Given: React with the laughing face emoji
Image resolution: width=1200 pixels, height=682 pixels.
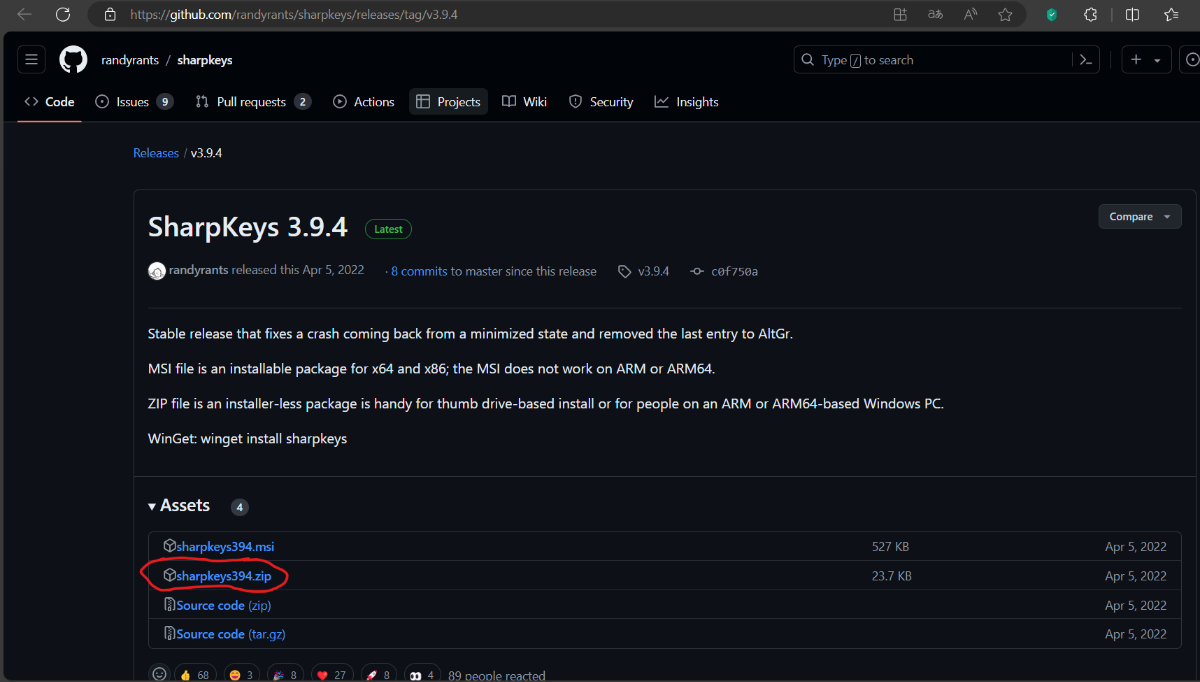Looking at the screenshot, I should pyautogui.click(x=242, y=675).
